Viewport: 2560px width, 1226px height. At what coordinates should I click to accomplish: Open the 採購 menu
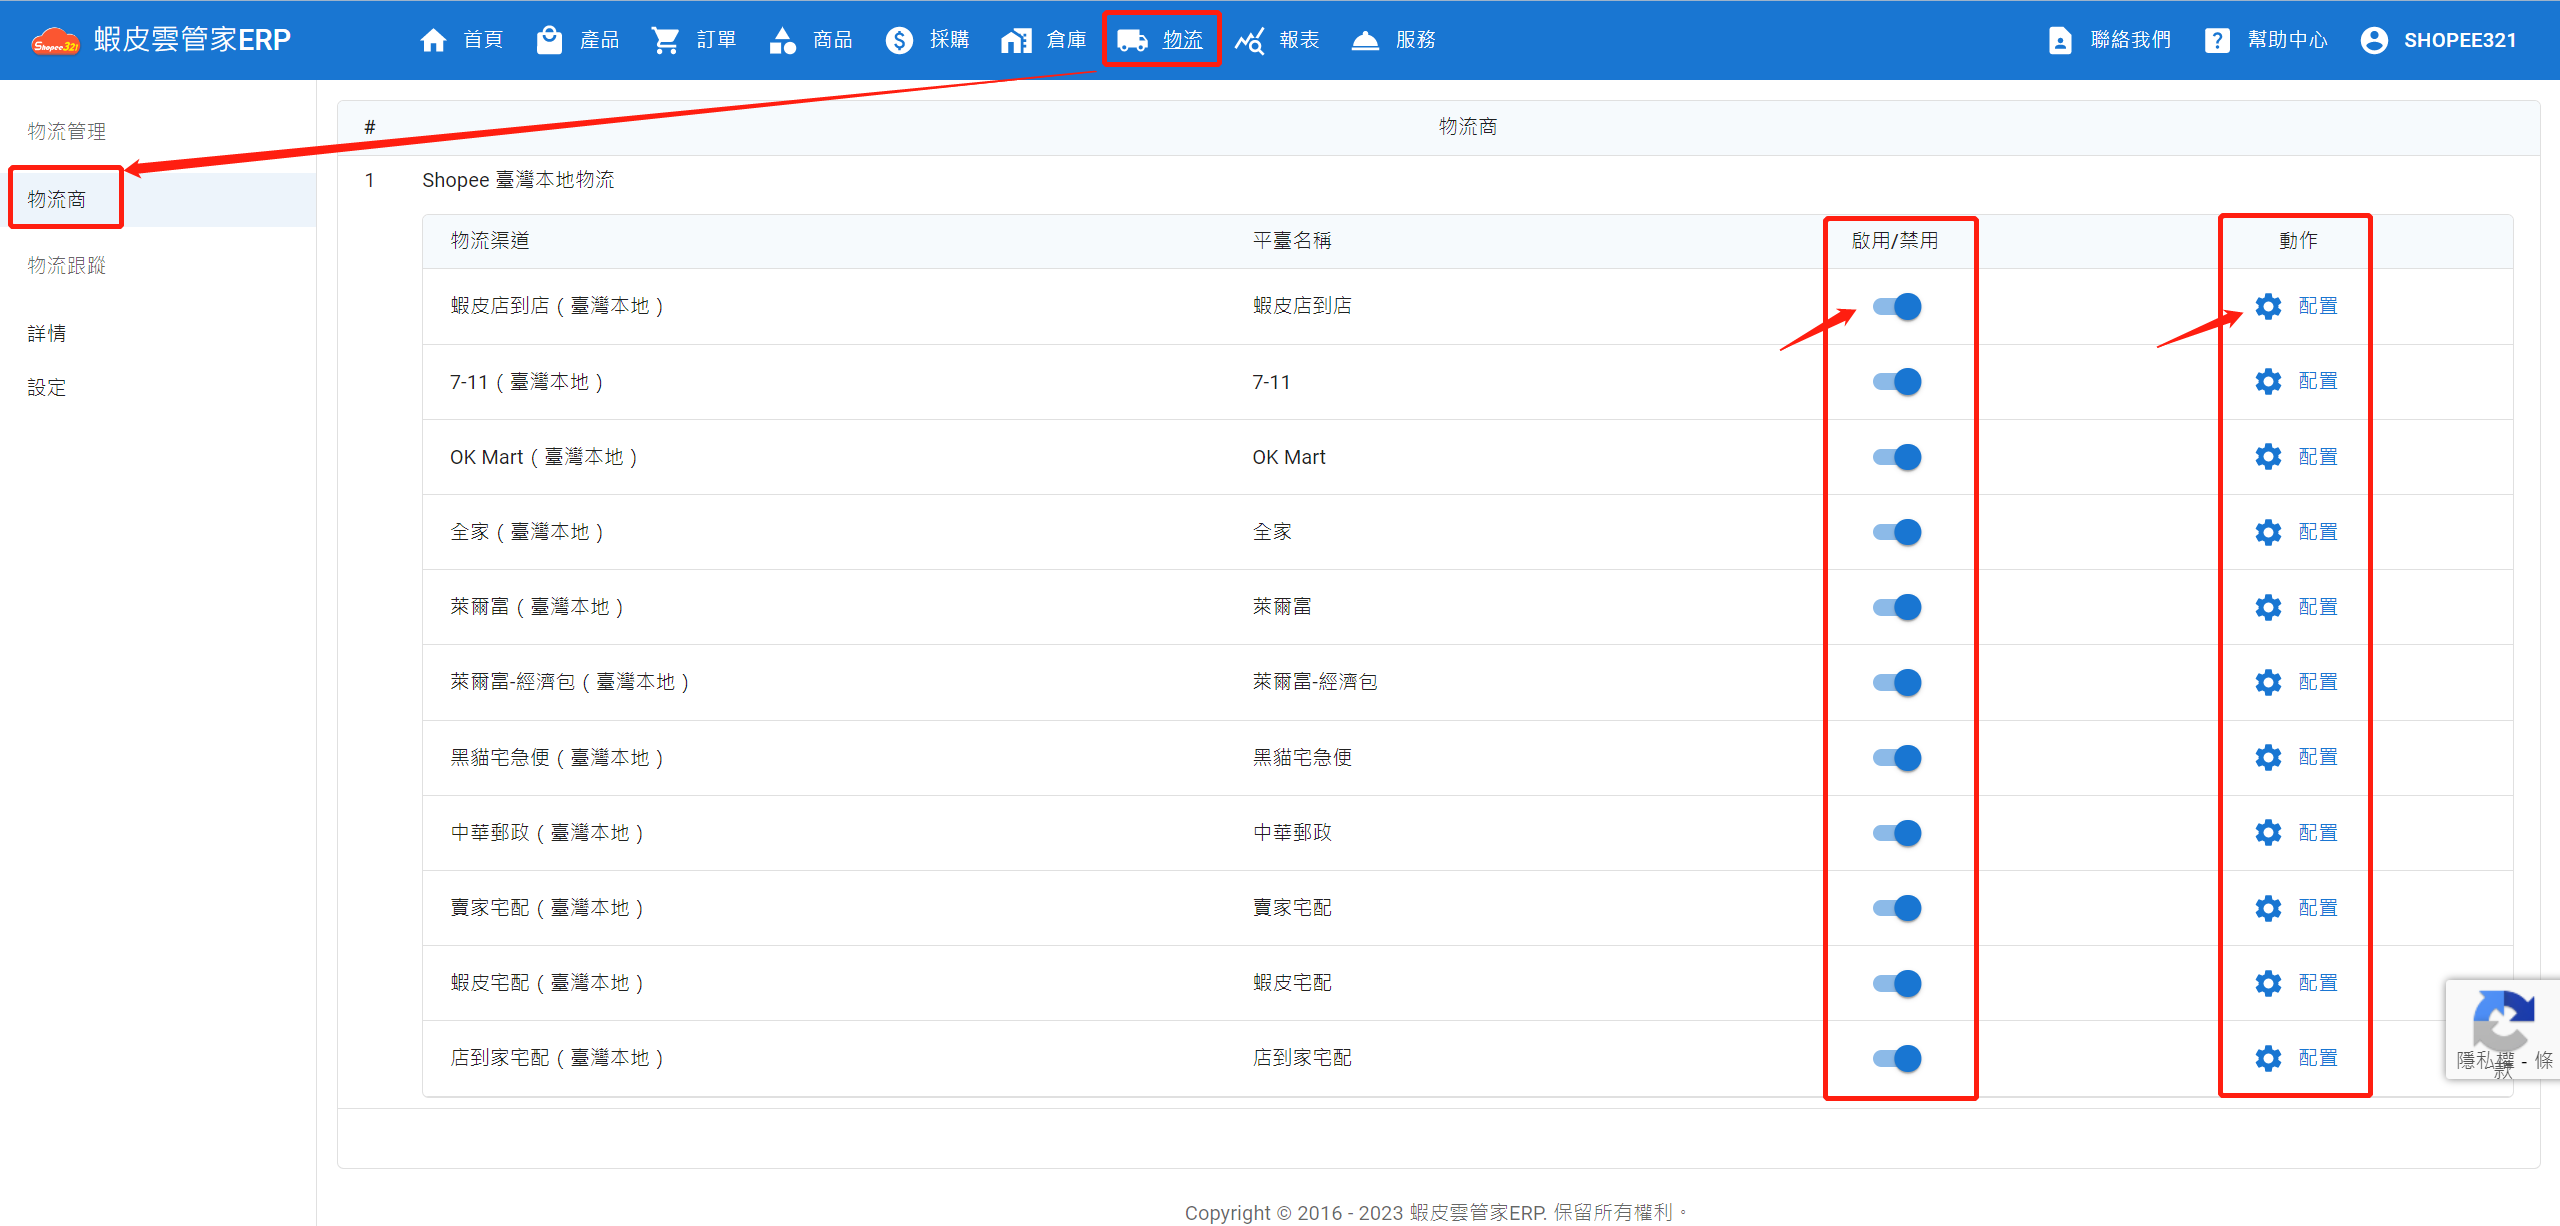[x=928, y=40]
